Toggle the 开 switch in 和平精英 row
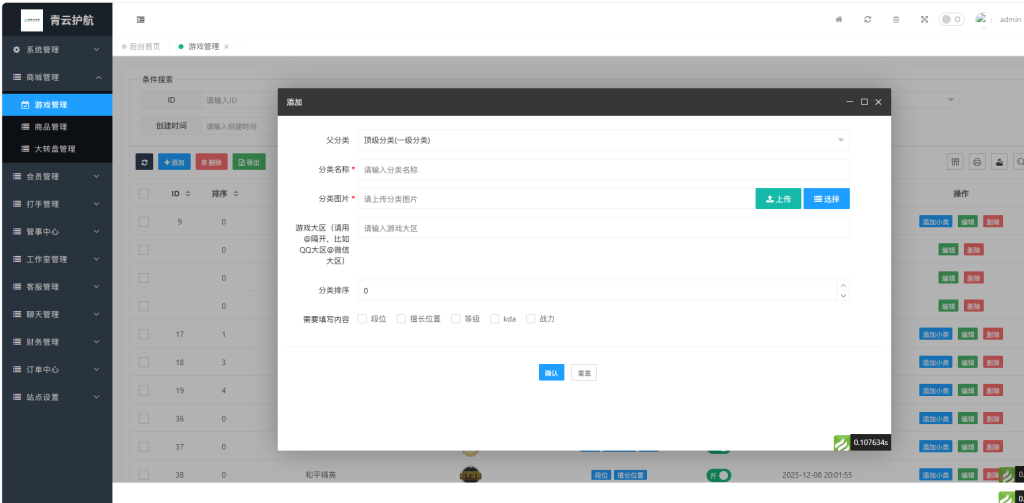Viewport: 1024px width, 503px height. click(718, 475)
